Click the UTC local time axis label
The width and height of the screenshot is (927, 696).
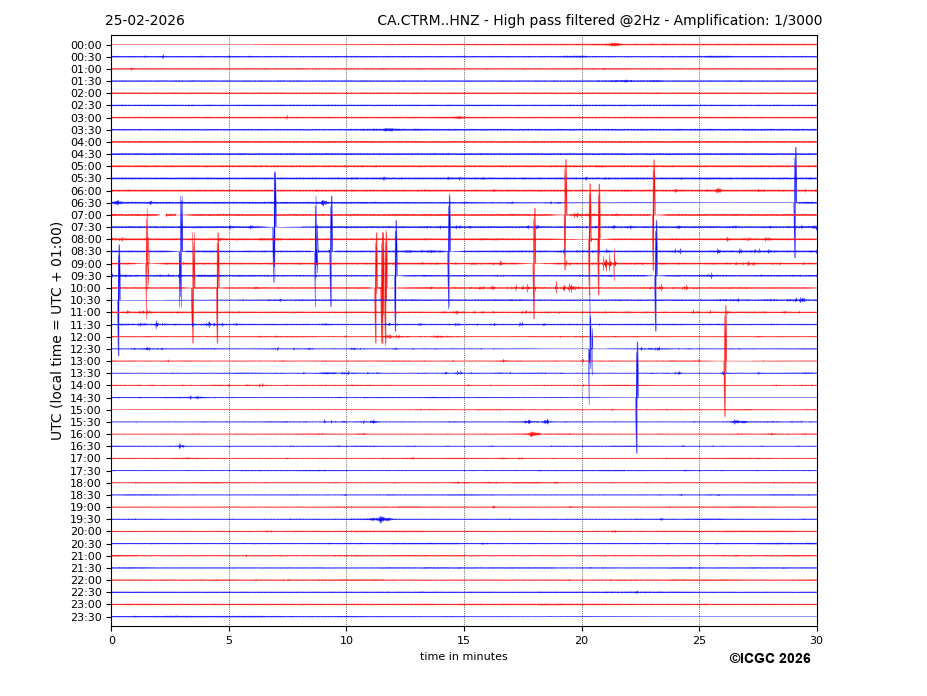pos(57,330)
